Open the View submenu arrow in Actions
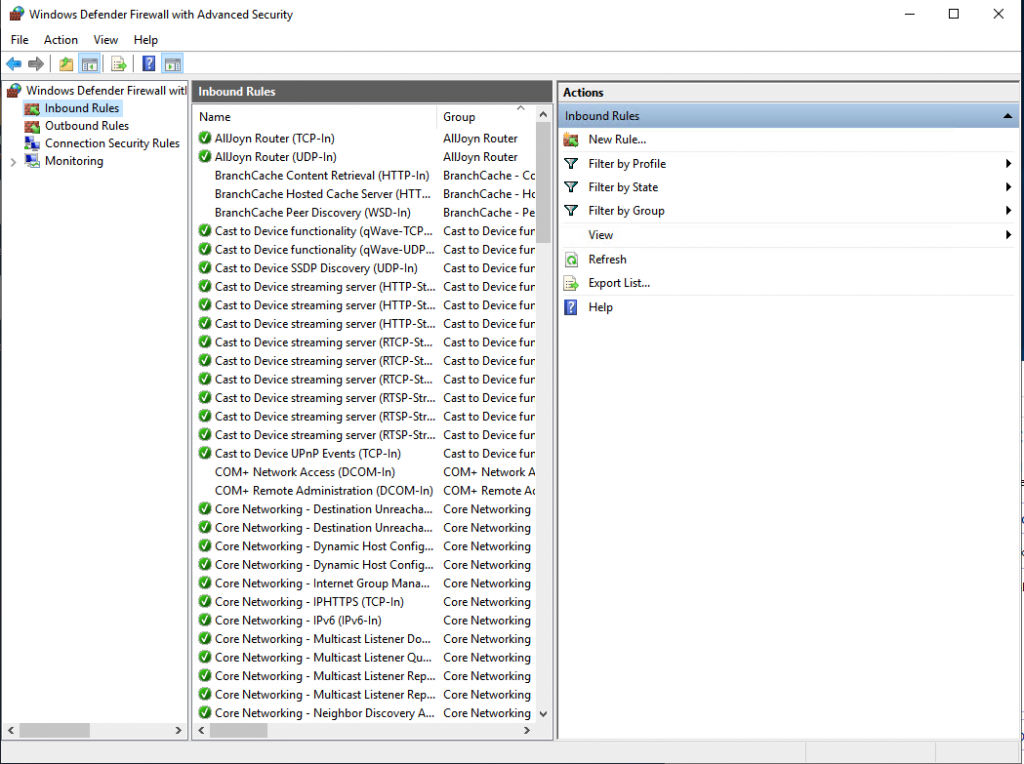1024x764 pixels. (1008, 234)
